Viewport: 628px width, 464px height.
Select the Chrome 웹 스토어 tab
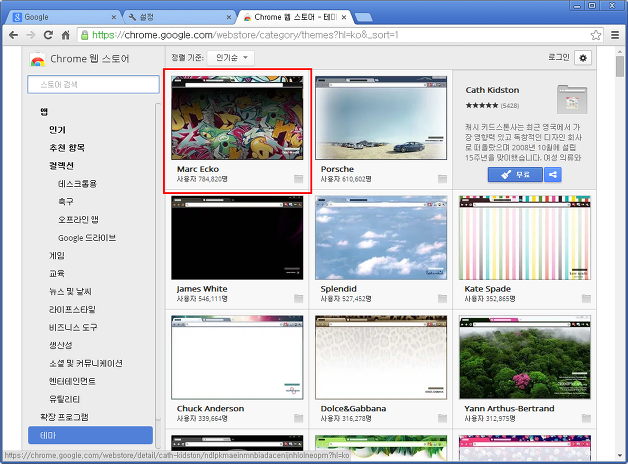294,17
